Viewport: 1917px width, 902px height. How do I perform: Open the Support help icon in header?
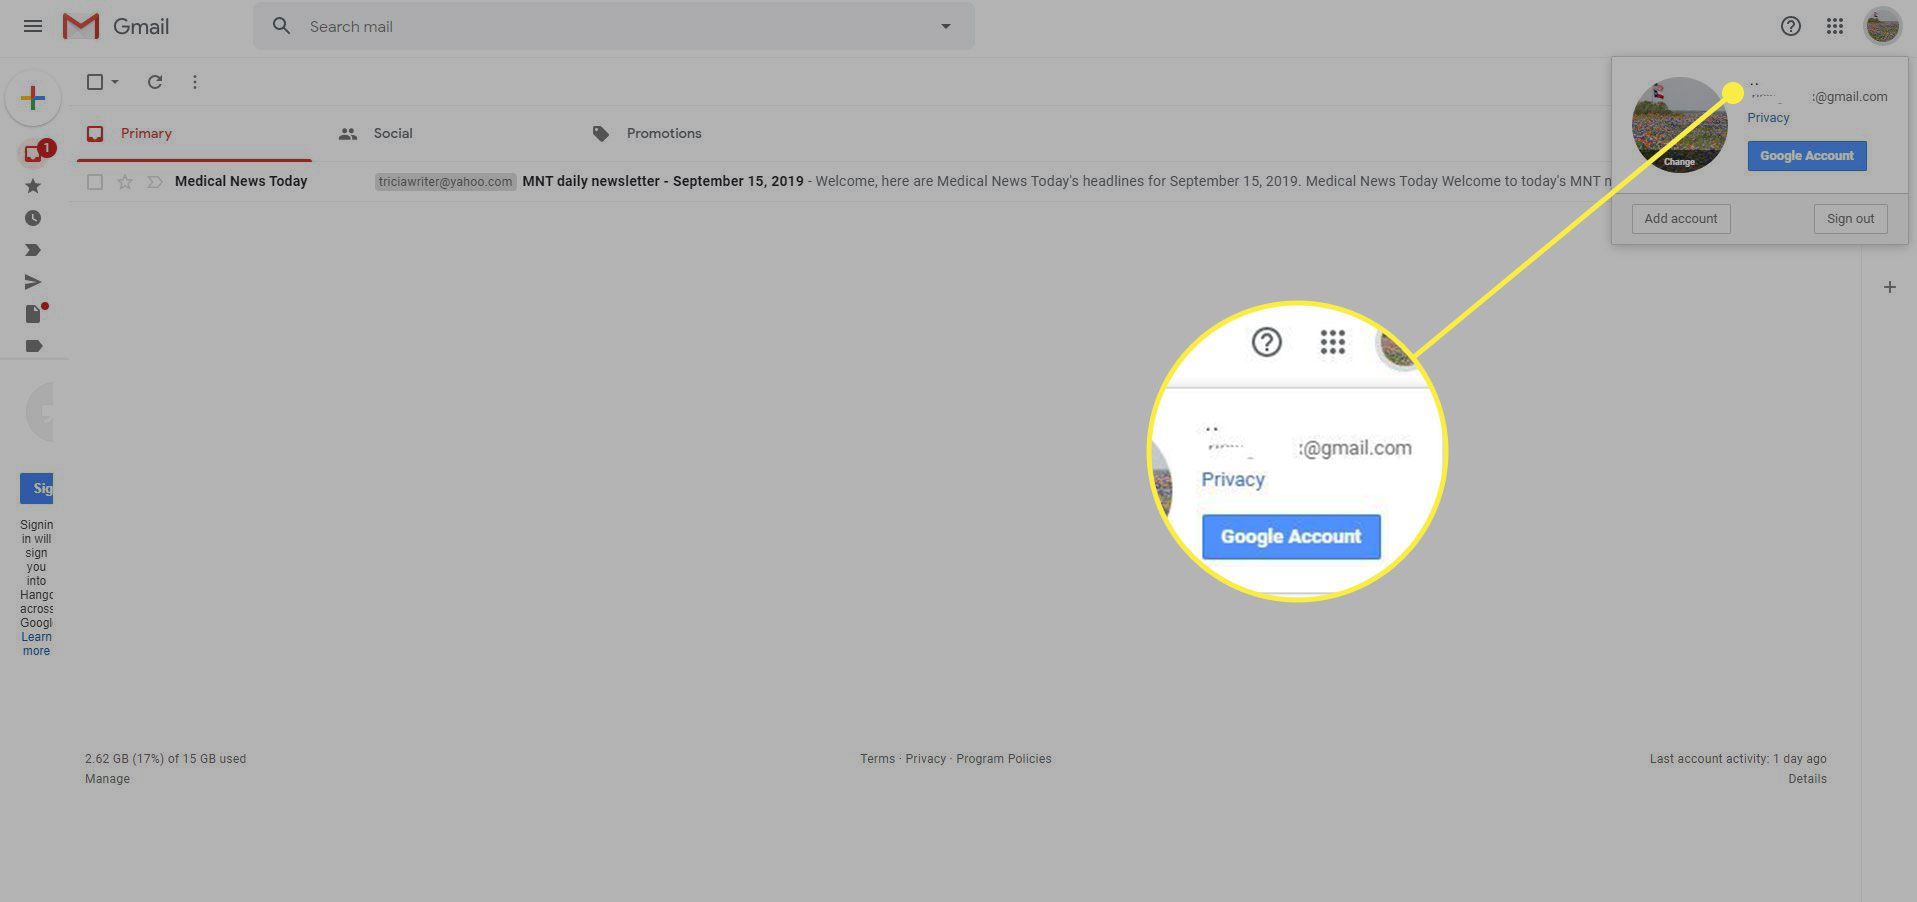[x=1790, y=26]
